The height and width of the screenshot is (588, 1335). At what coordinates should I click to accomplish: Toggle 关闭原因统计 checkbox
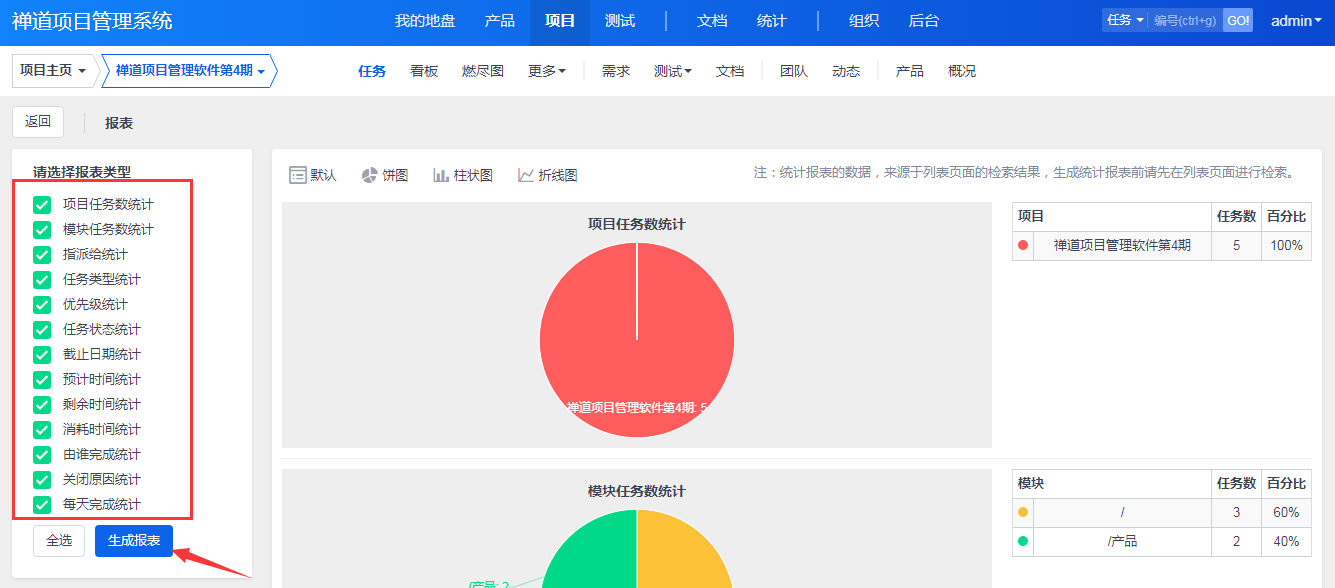(42, 479)
